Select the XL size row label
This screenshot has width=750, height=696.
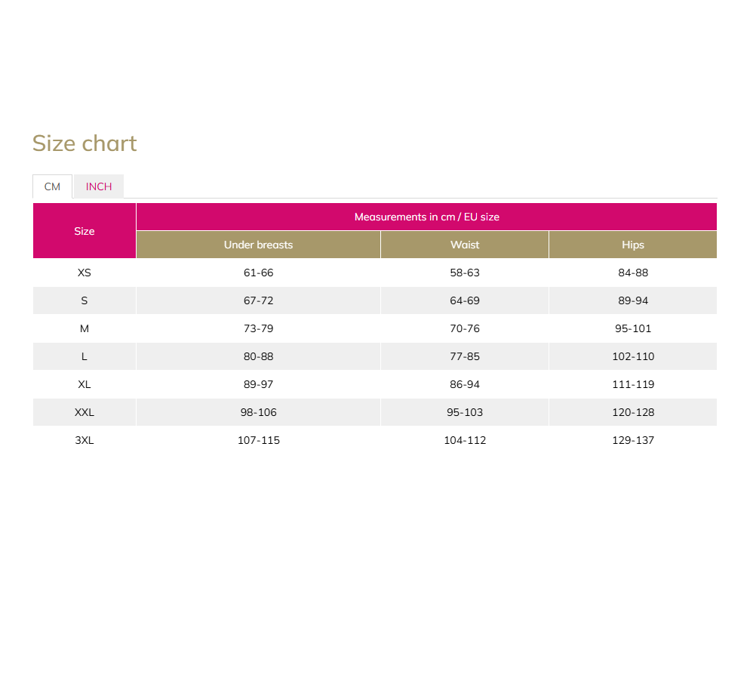(x=84, y=384)
